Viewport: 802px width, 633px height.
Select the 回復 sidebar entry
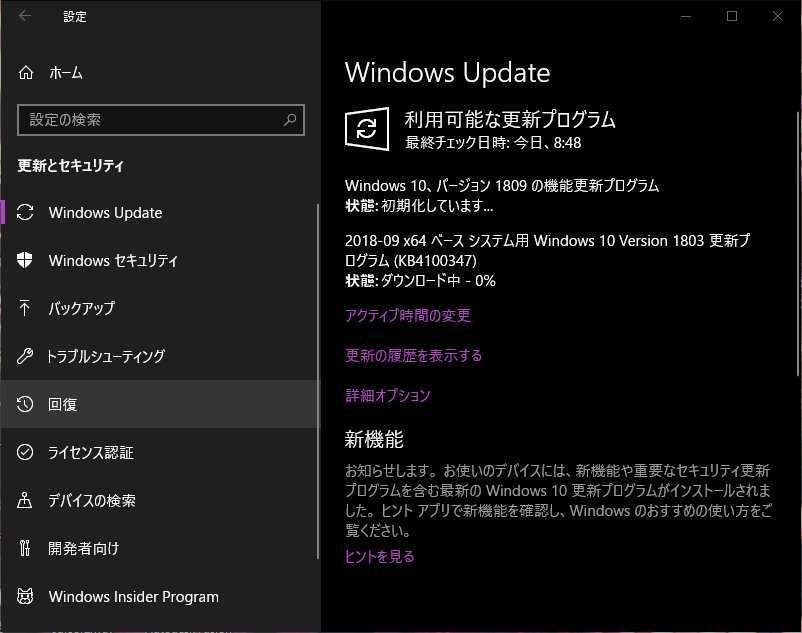159,404
